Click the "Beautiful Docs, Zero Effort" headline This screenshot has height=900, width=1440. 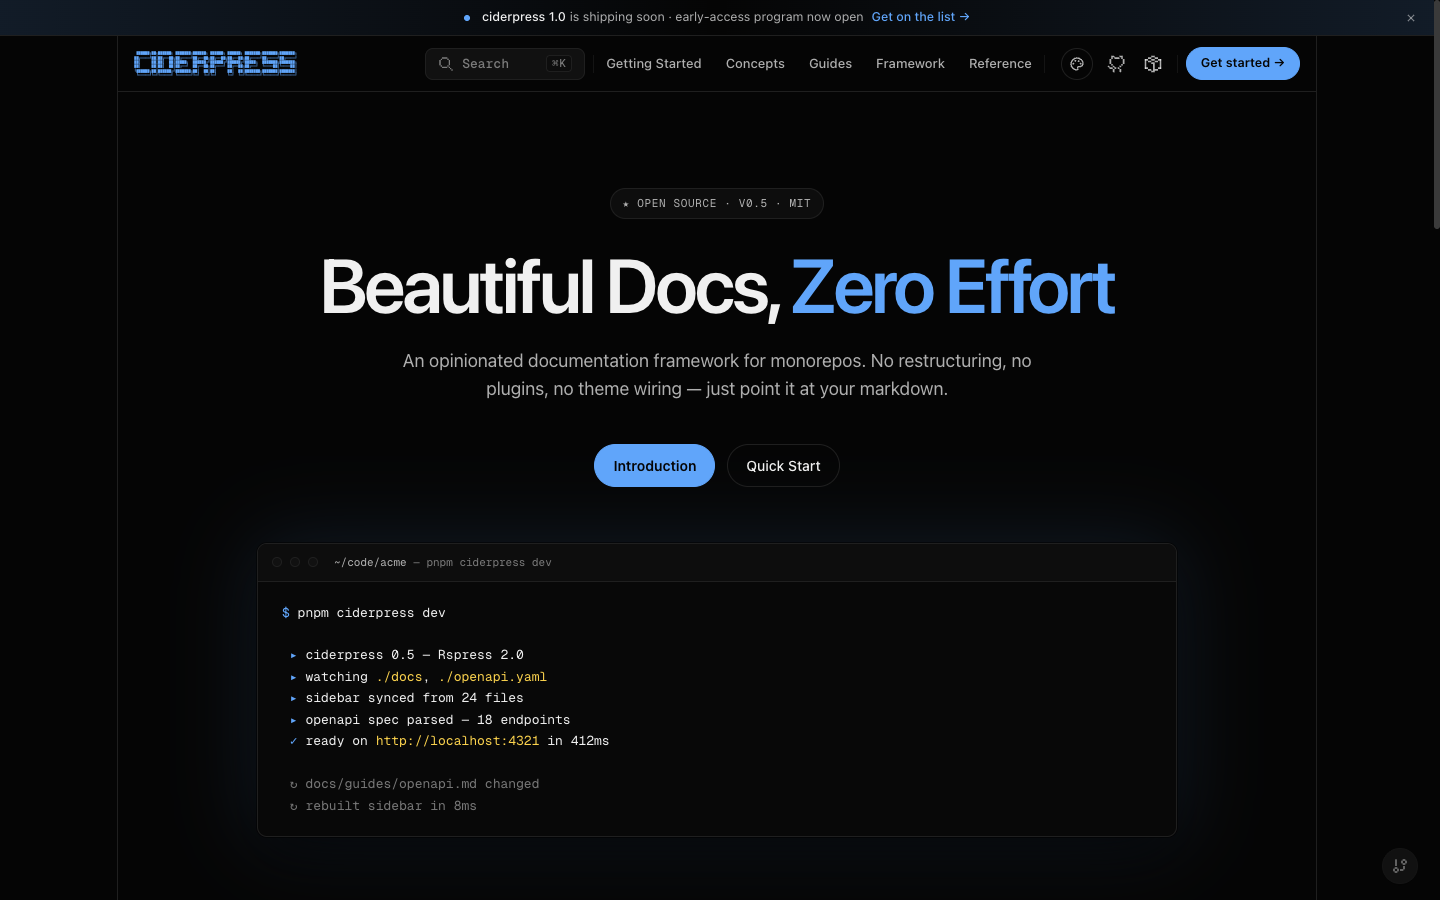pos(717,288)
